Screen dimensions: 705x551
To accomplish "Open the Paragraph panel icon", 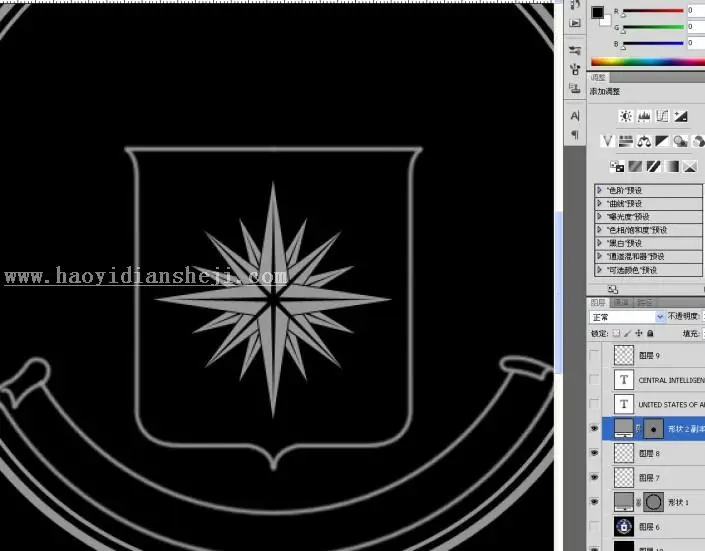I will tap(575, 134).
